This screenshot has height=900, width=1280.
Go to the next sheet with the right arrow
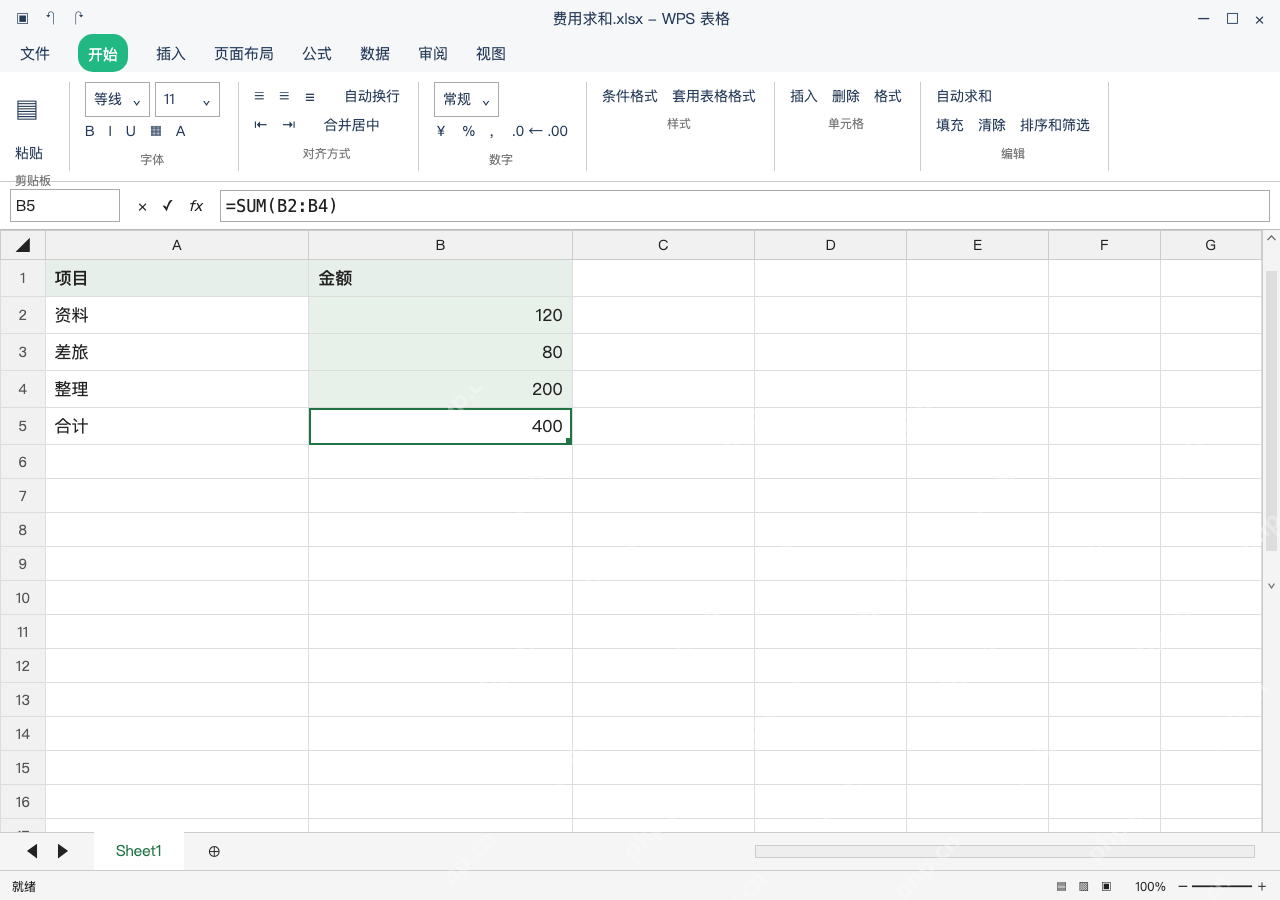(63, 851)
